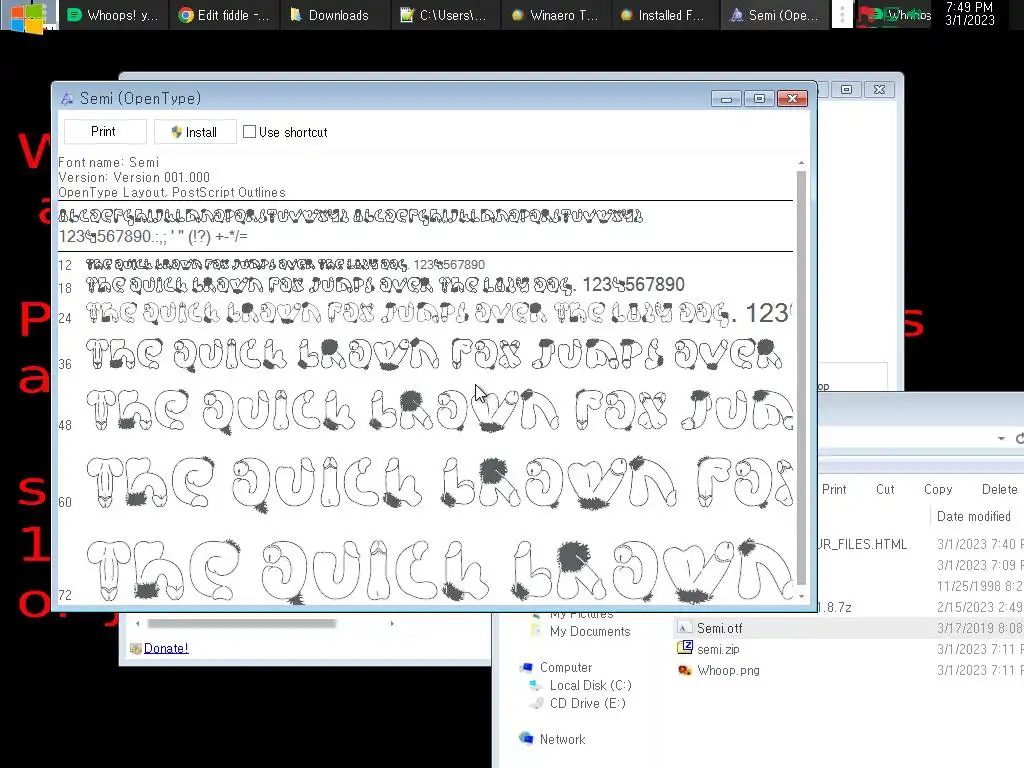The width and height of the screenshot is (1024, 768).
Task: Click left arrow of horizontal scrollbar
Action: click(x=137, y=624)
